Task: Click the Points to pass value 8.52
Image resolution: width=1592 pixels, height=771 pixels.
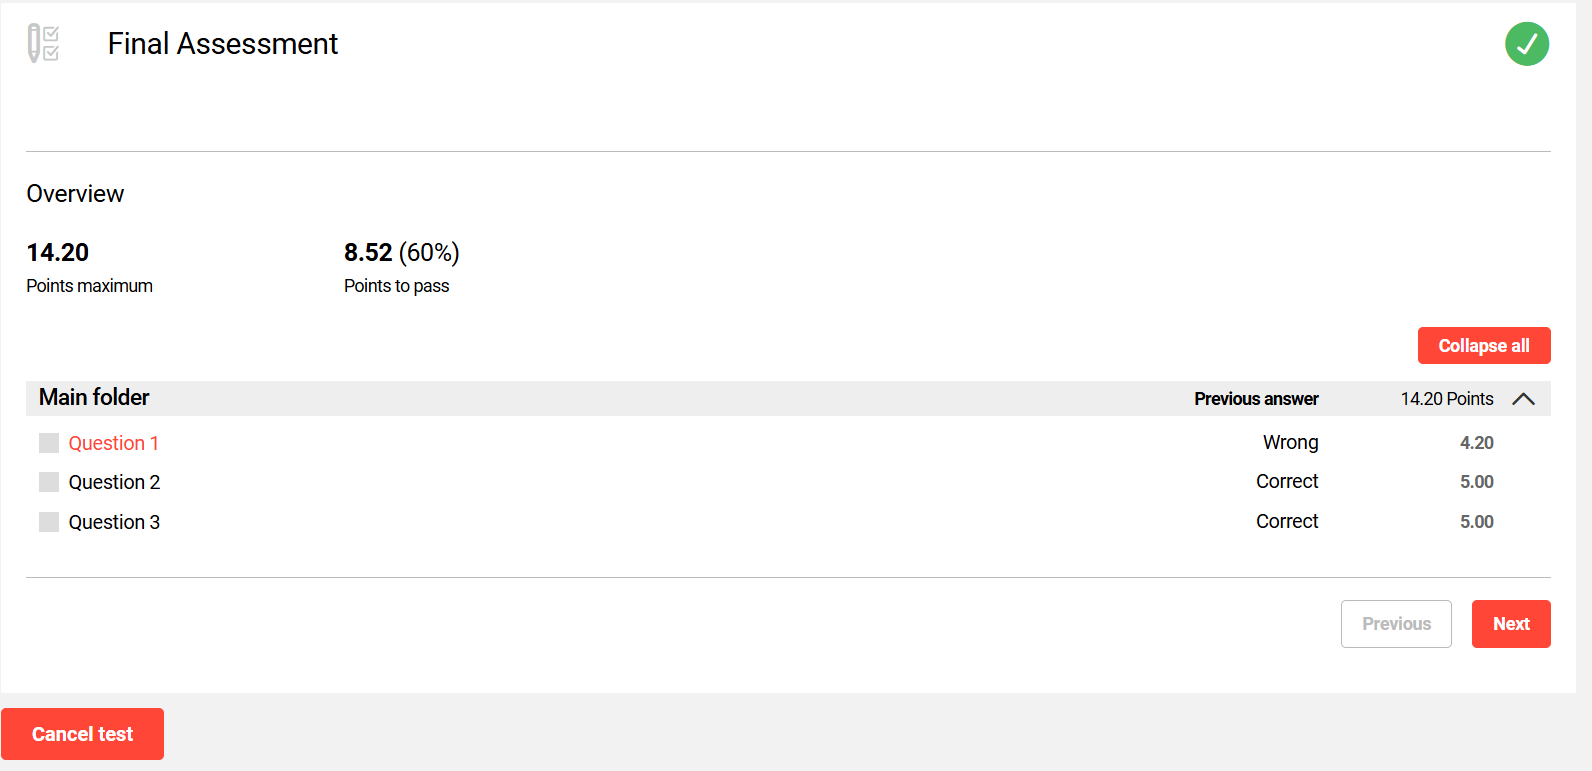Action: pos(368,252)
